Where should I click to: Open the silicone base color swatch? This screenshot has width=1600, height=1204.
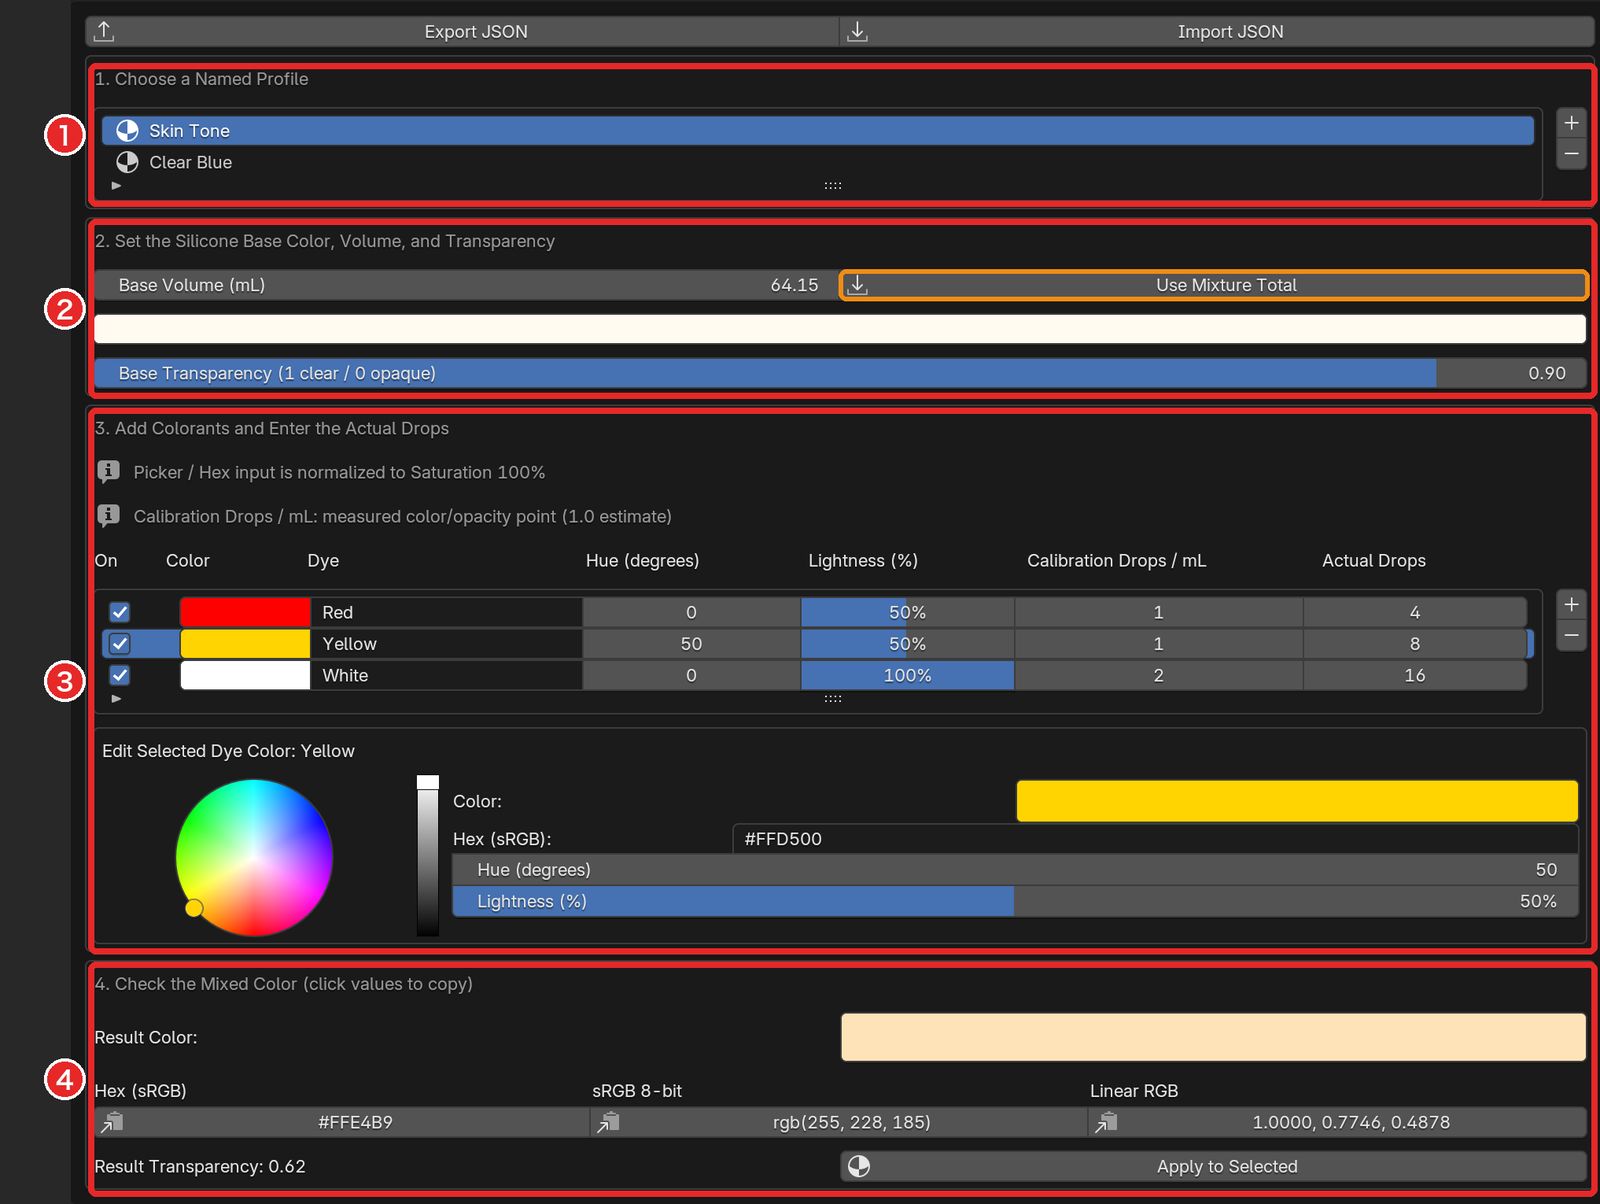tap(840, 329)
